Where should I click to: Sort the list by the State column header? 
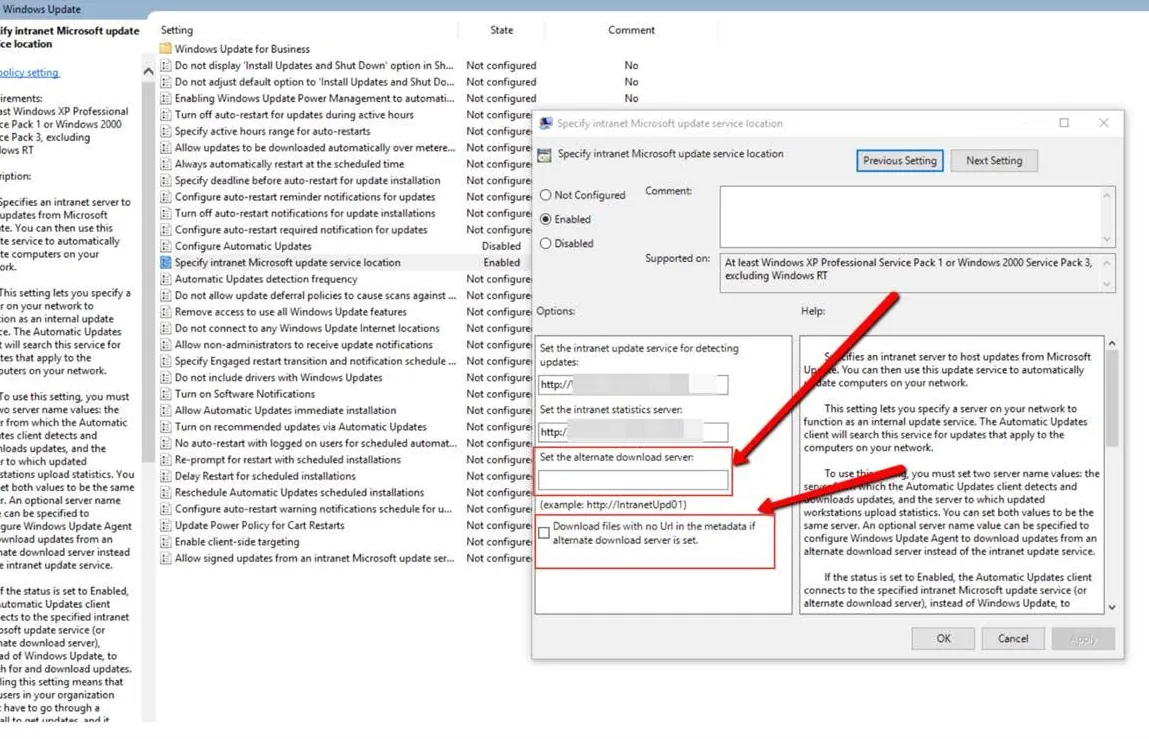pos(501,30)
